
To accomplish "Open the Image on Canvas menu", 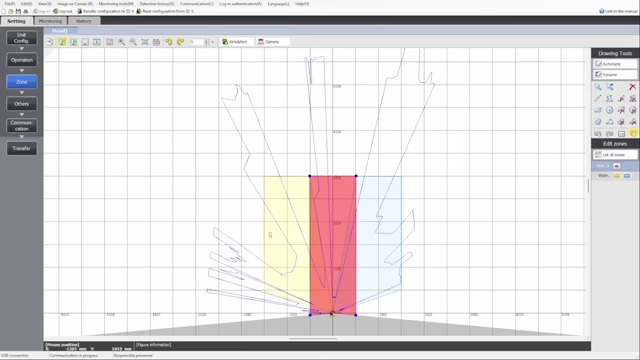I will 75,4.
